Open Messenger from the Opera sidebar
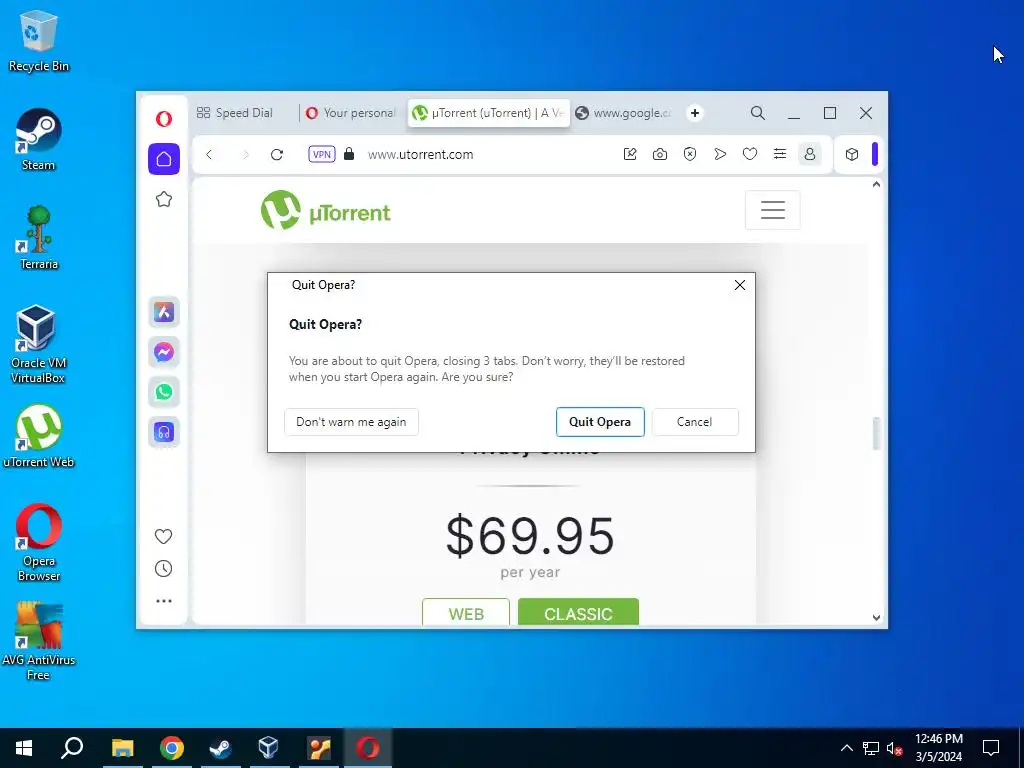Image resolution: width=1024 pixels, height=768 pixels. click(164, 352)
